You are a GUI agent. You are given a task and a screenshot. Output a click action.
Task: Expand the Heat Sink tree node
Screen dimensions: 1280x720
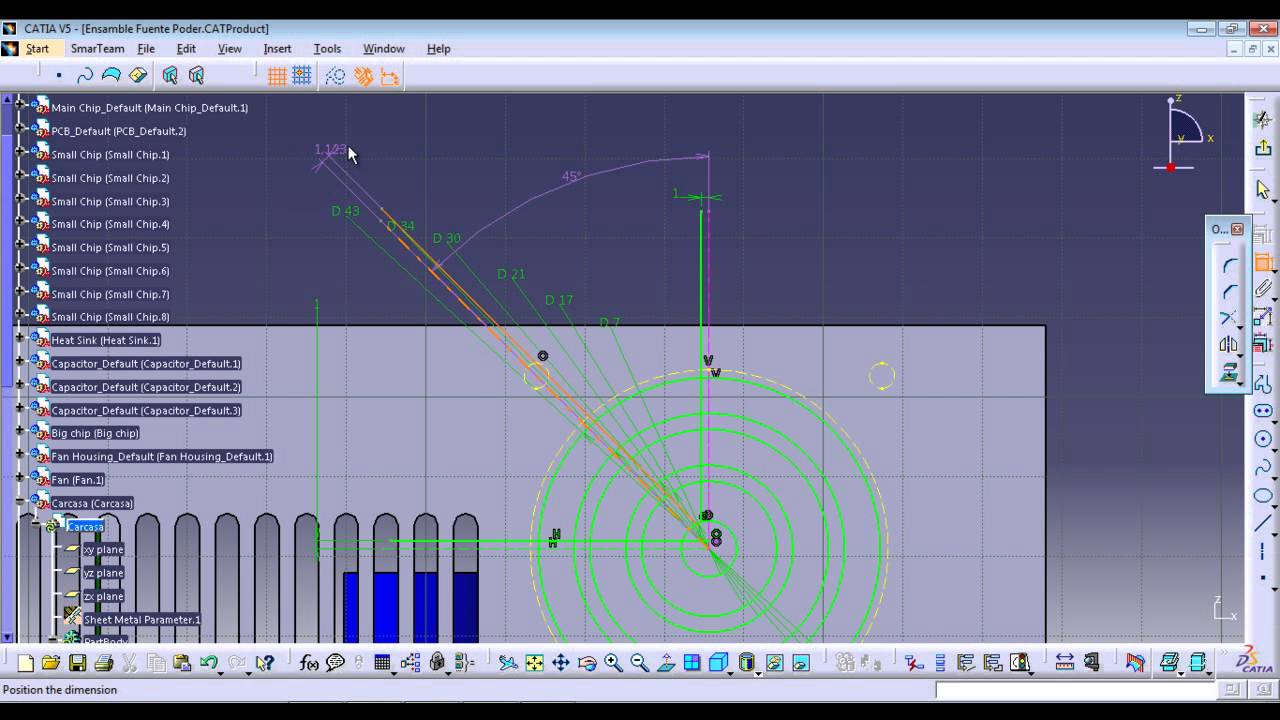pyautogui.click(x=20, y=337)
